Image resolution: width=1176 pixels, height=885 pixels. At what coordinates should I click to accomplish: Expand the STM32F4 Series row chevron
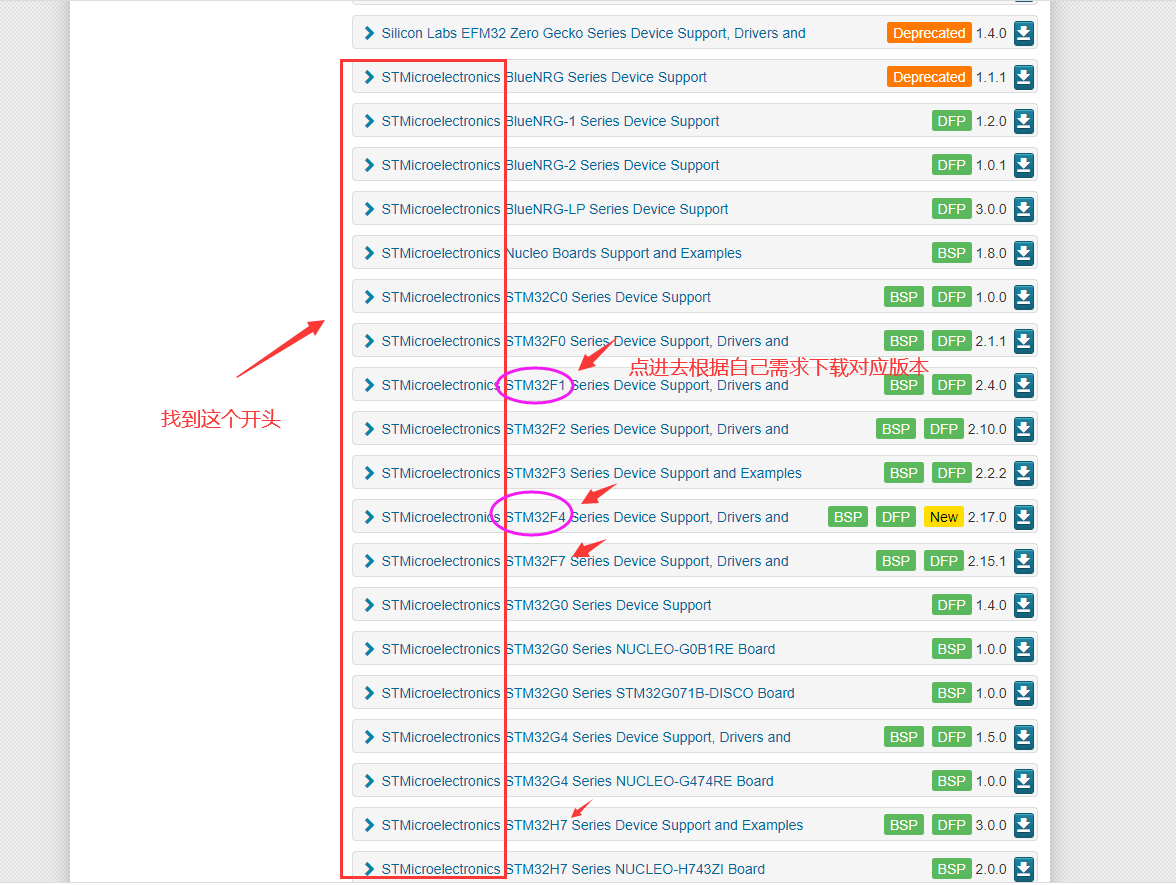point(369,517)
